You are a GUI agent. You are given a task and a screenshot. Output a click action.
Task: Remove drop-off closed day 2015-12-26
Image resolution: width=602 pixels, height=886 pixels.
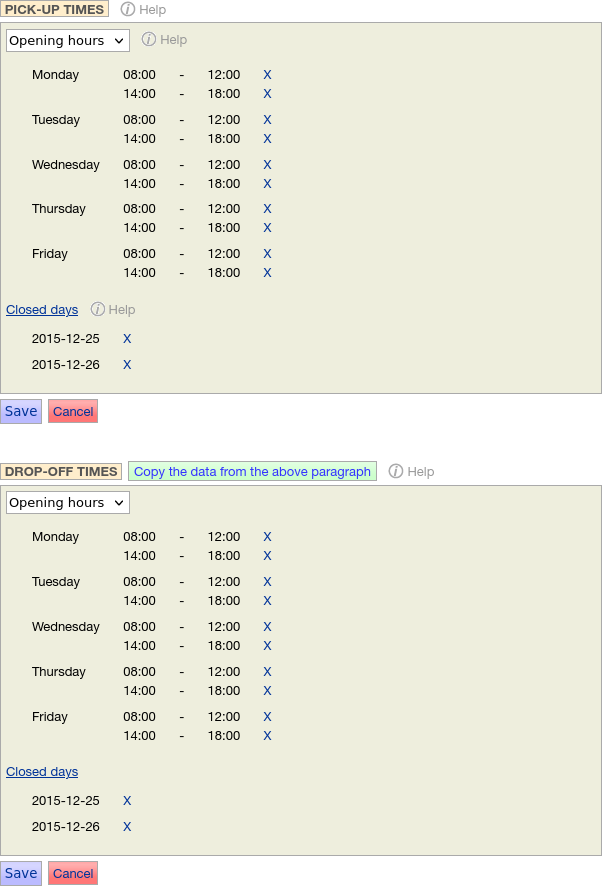(127, 827)
